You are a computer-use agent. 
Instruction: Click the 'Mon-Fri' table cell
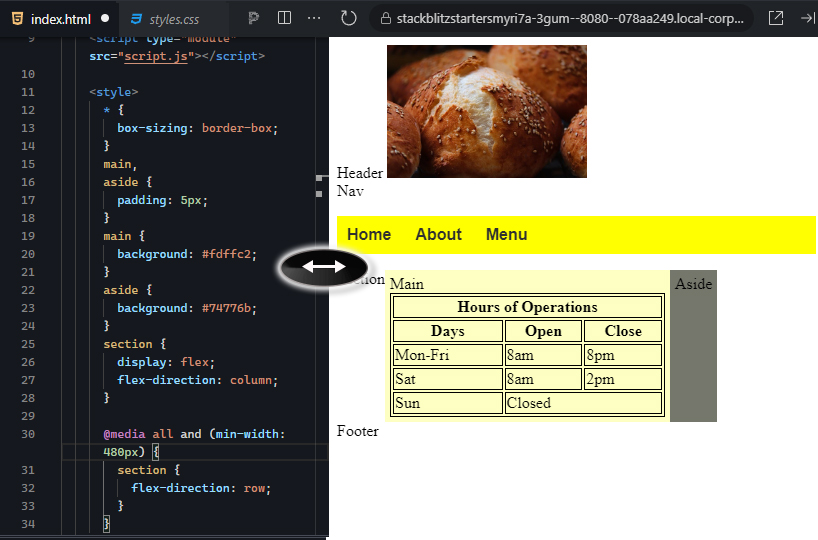[448, 355]
